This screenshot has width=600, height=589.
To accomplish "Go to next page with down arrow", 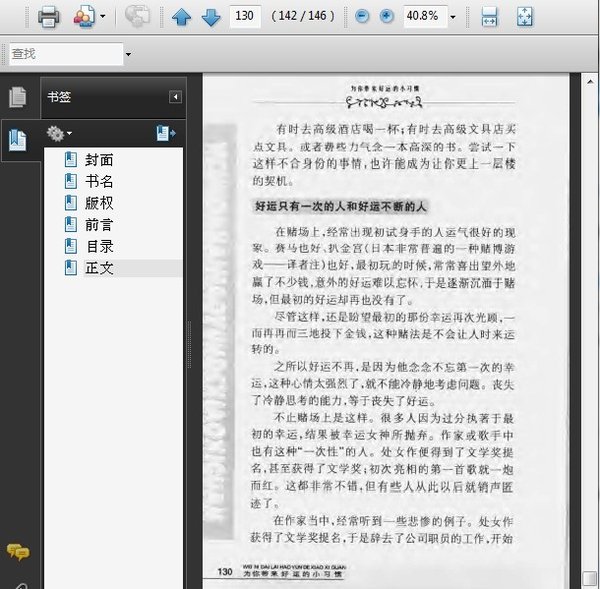I will point(211,17).
